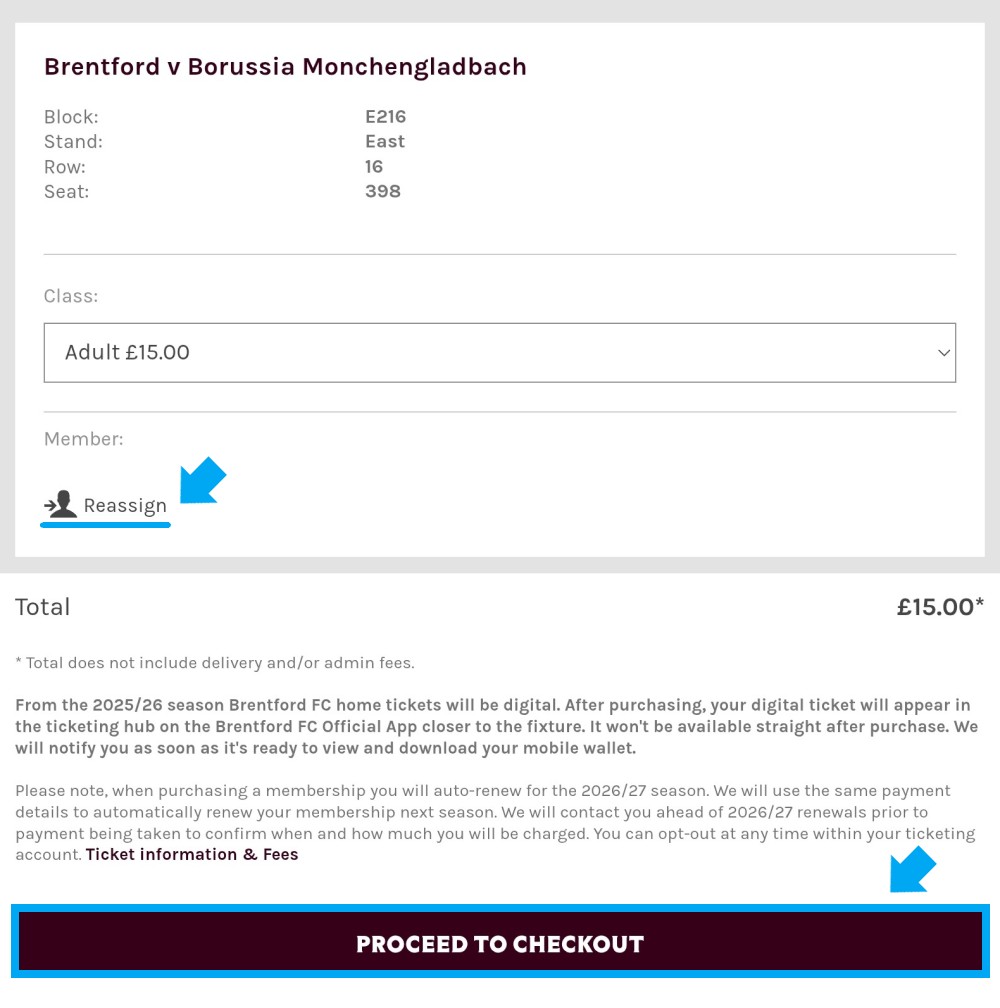Click the blue arrow above the checkout button
The height and width of the screenshot is (1008, 1000).
(913, 869)
